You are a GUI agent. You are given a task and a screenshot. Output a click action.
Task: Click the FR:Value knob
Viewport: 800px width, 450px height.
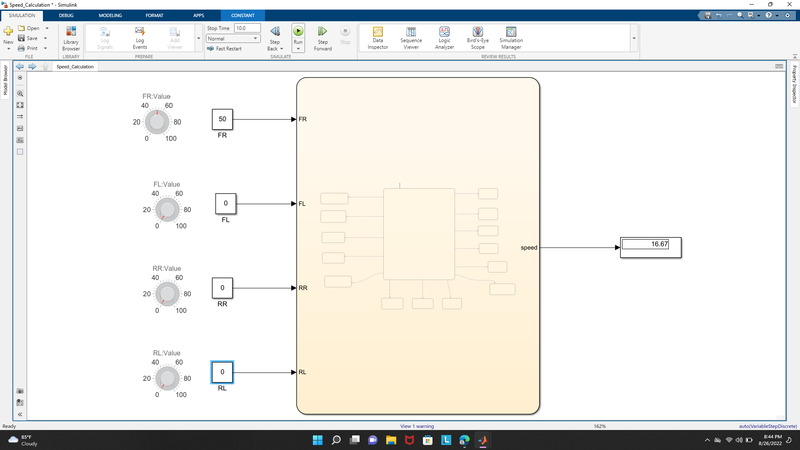tap(157, 122)
